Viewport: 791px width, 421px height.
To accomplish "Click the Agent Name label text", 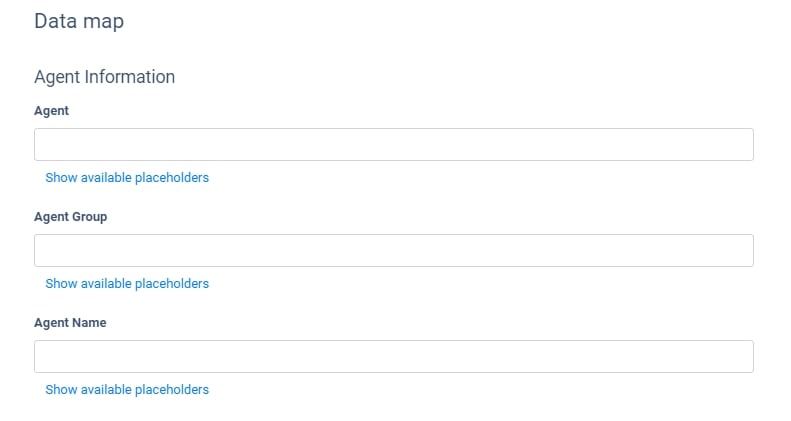I will click(70, 323).
